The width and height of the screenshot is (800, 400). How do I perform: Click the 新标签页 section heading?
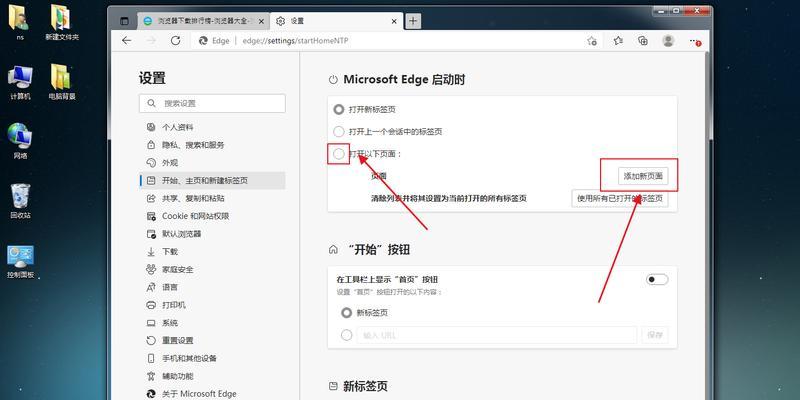pos(367,386)
